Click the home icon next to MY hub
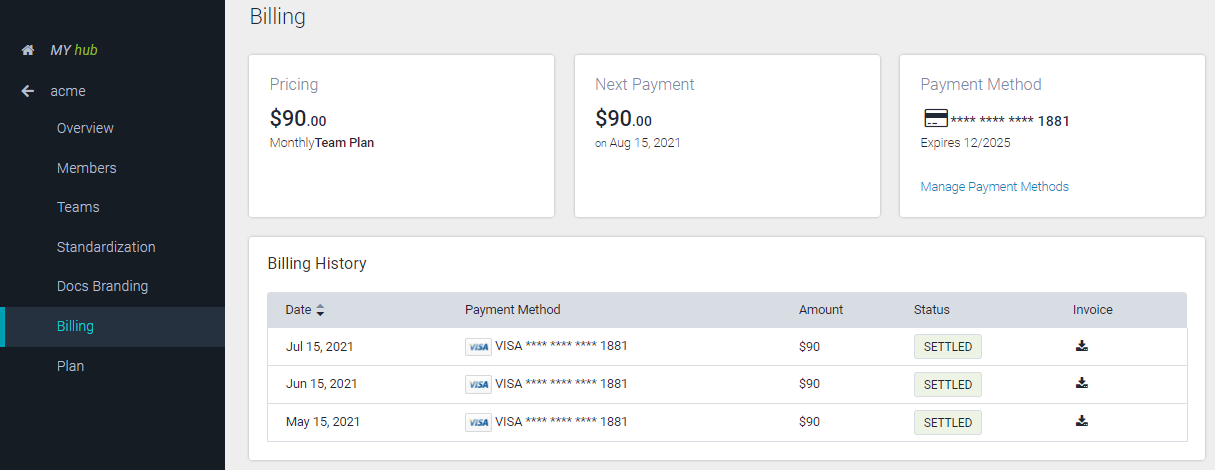This screenshot has width=1215, height=470. pos(28,50)
